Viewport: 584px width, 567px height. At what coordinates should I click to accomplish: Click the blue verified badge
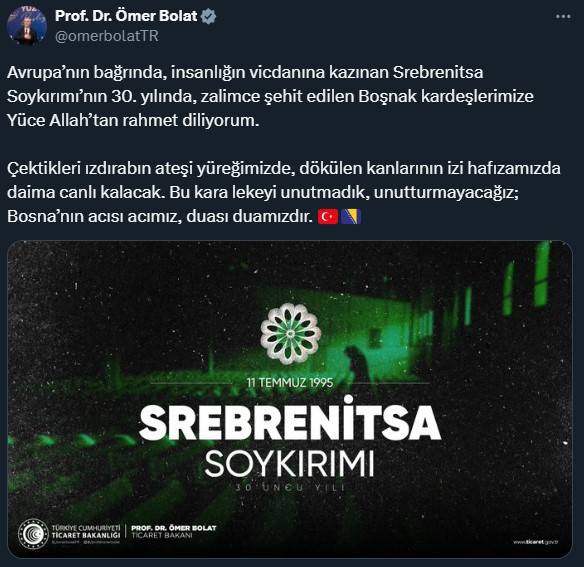pyautogui.click(x=208, y=16)
